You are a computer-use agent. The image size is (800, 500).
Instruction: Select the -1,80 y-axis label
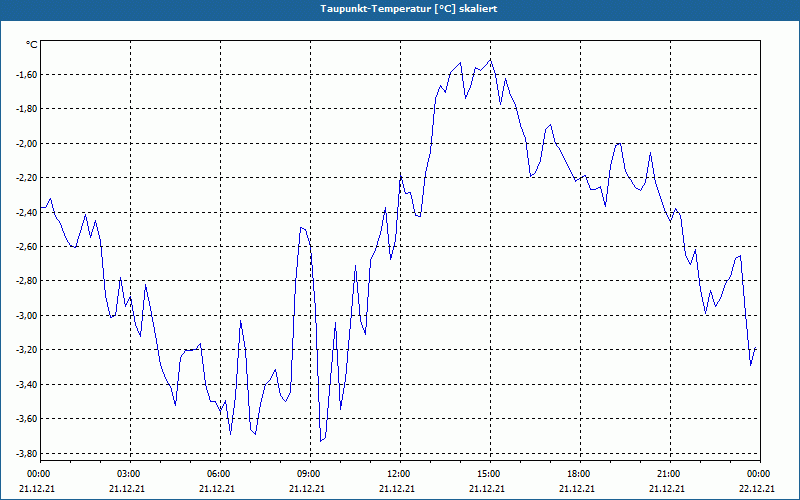tap(27, 109)
